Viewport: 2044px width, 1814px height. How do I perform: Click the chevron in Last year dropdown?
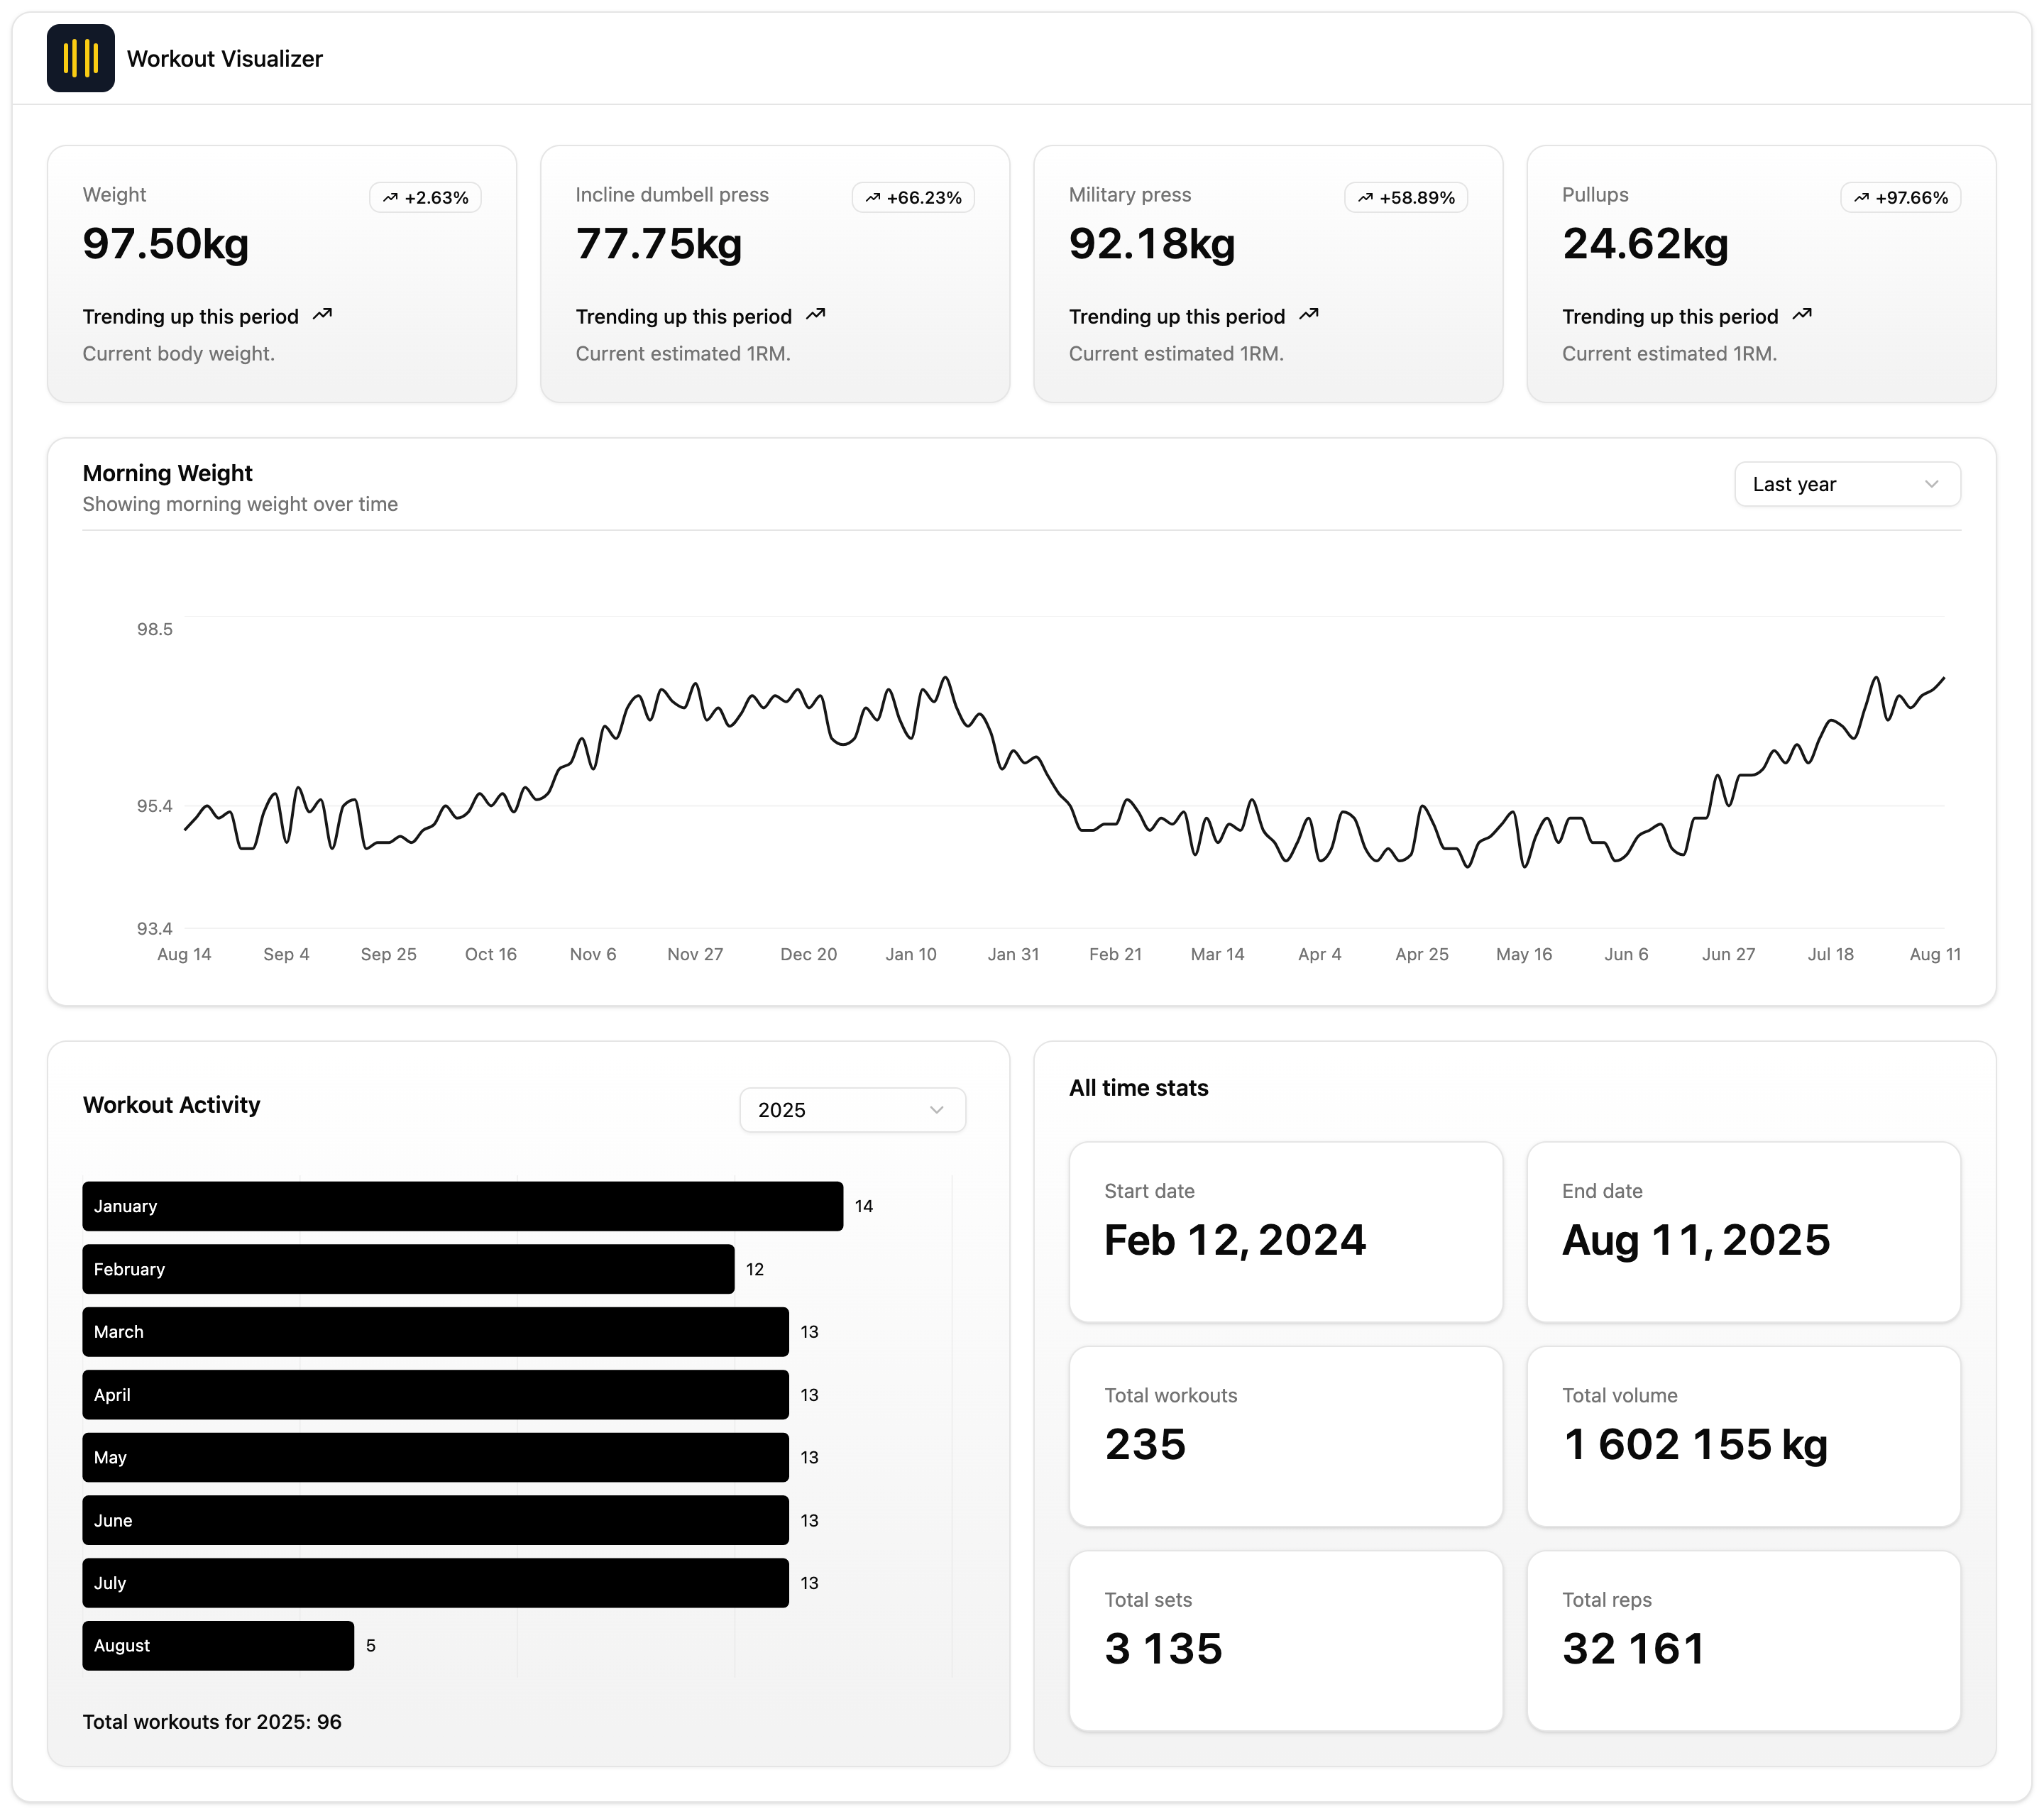pyautogui.click(x=1932, y=484)
